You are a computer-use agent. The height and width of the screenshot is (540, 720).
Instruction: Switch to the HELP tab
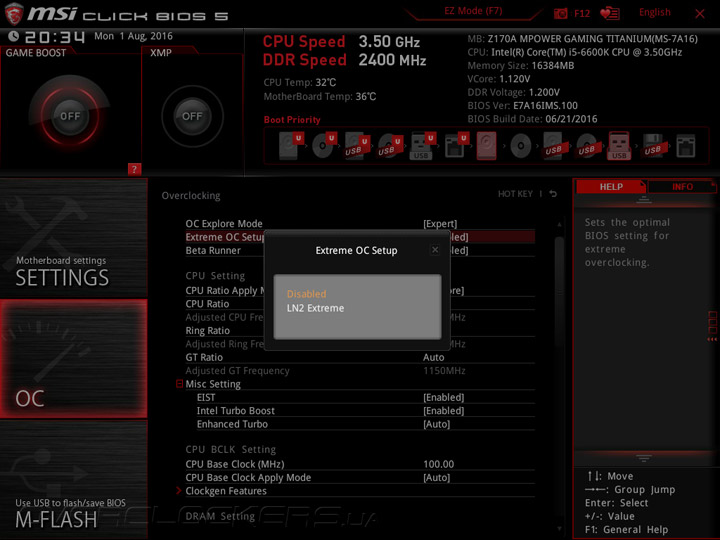pyautogui.click(x=611, y=186)
